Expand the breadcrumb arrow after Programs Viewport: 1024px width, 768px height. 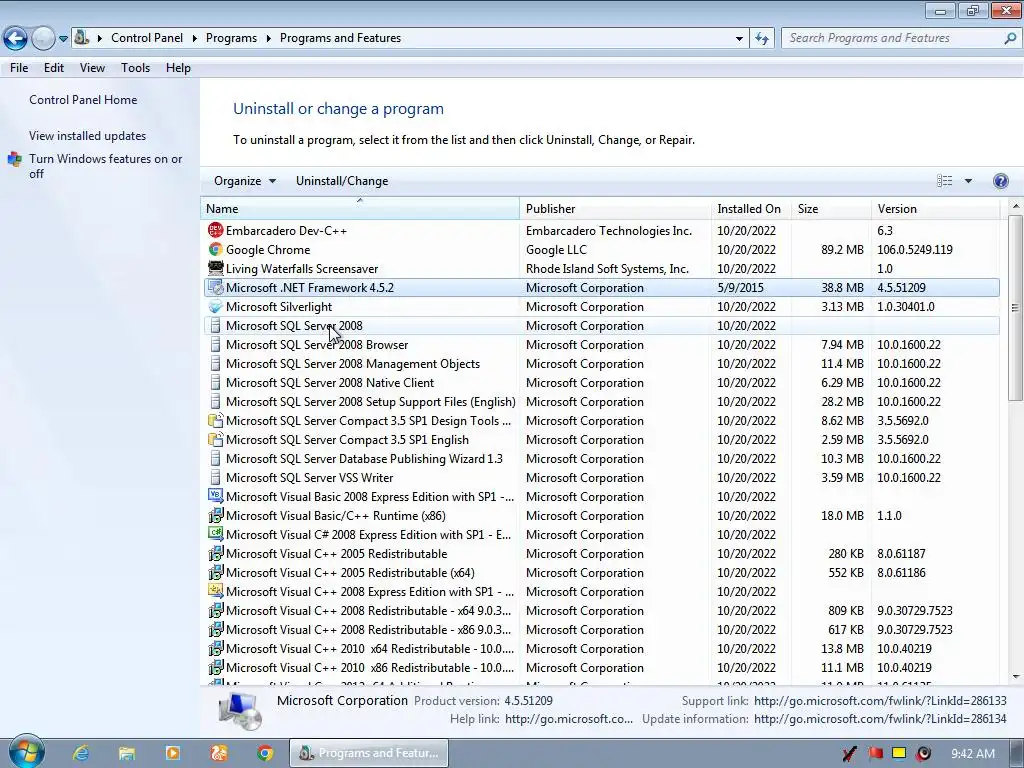click(268, 38)
